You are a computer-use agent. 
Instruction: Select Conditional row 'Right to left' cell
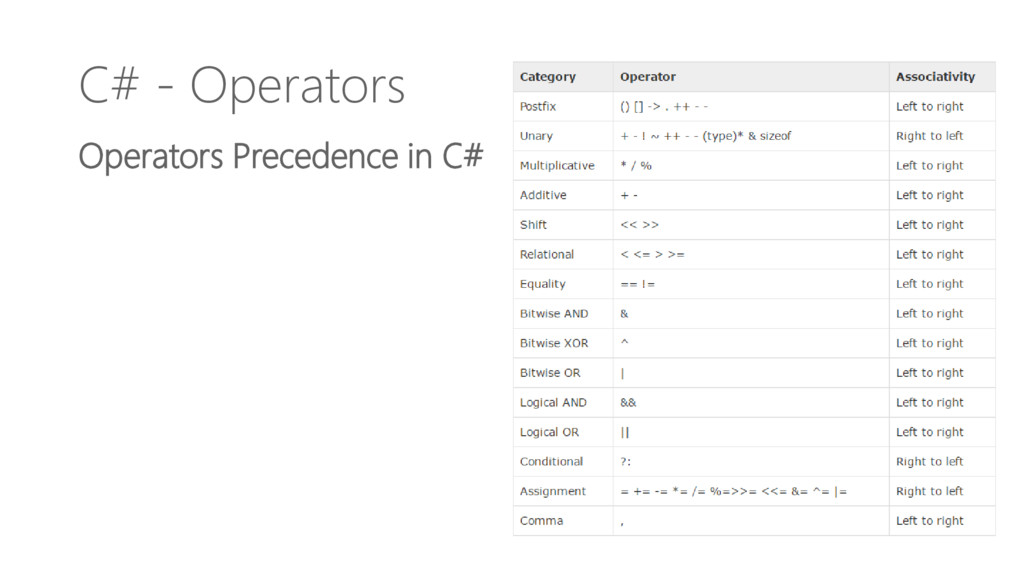click(942, 462)
